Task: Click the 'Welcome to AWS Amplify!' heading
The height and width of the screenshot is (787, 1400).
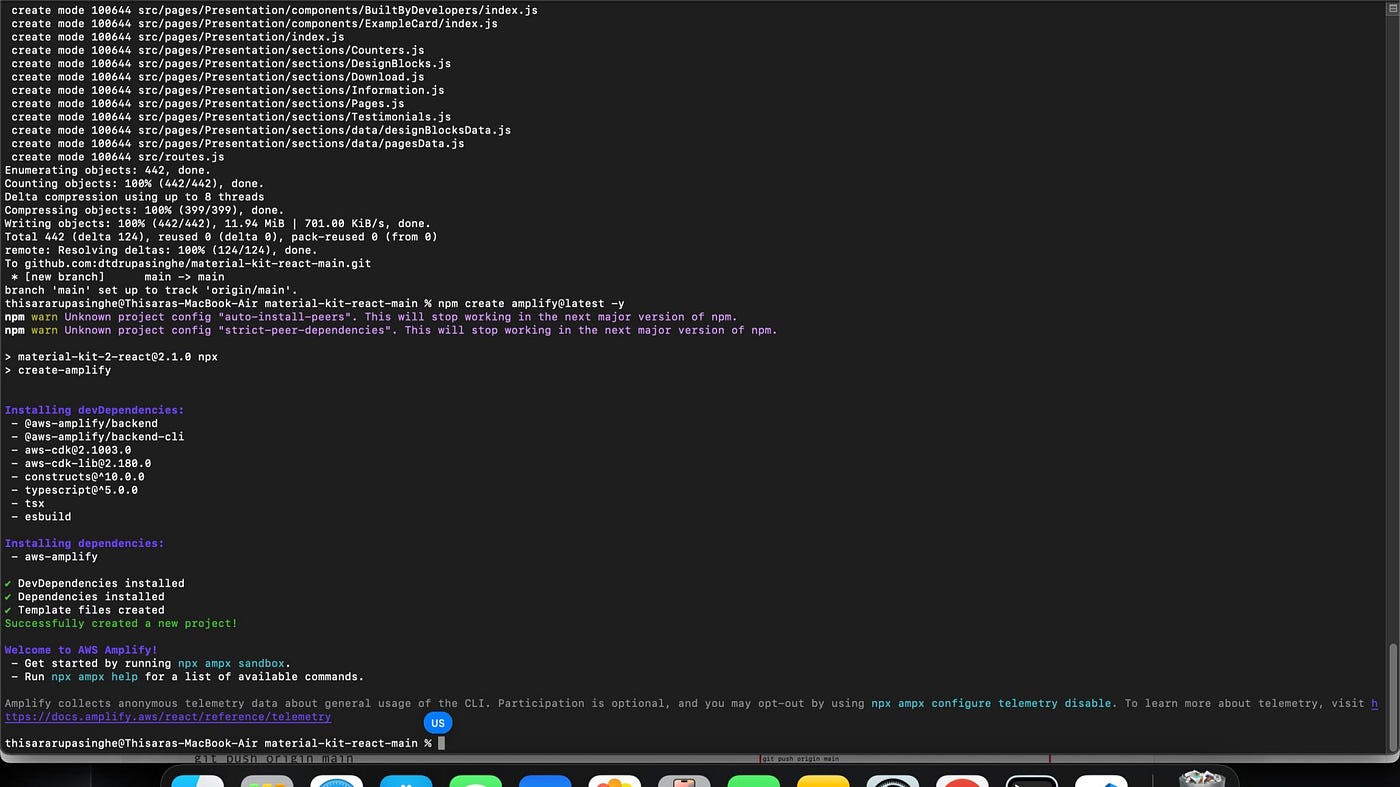Action: pos(81,650)
